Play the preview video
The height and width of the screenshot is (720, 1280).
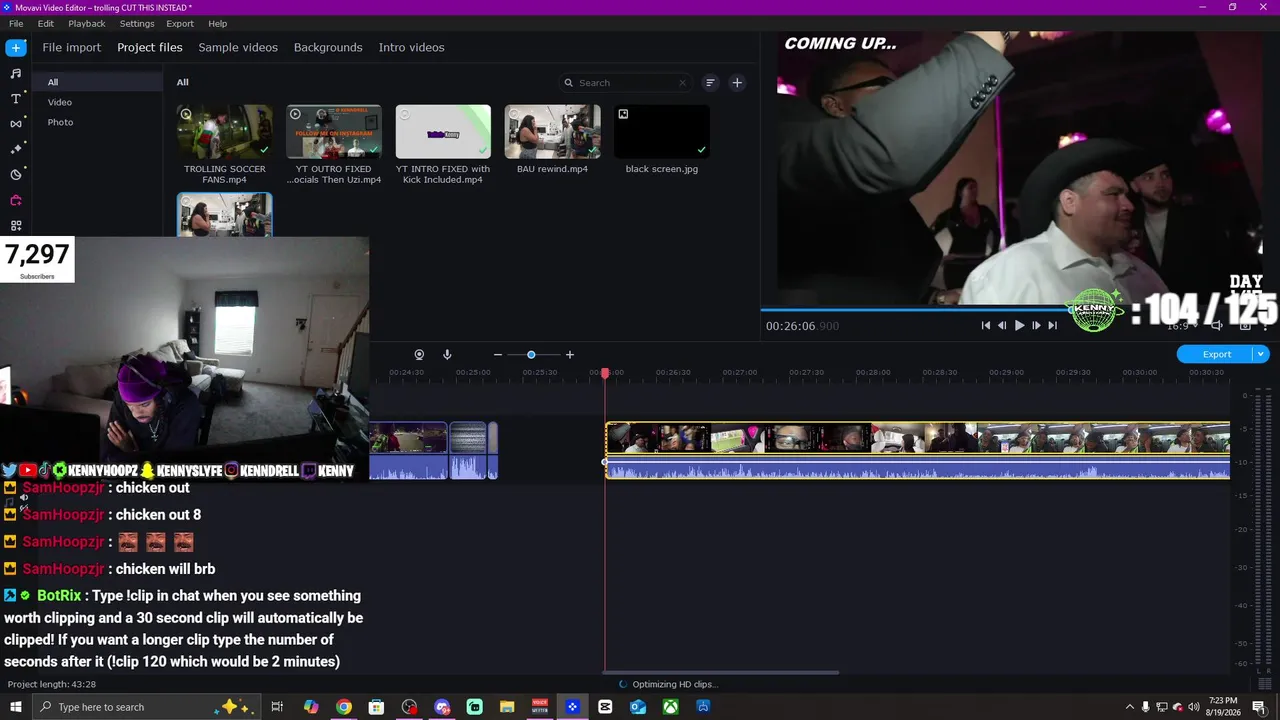point(1019,325)
